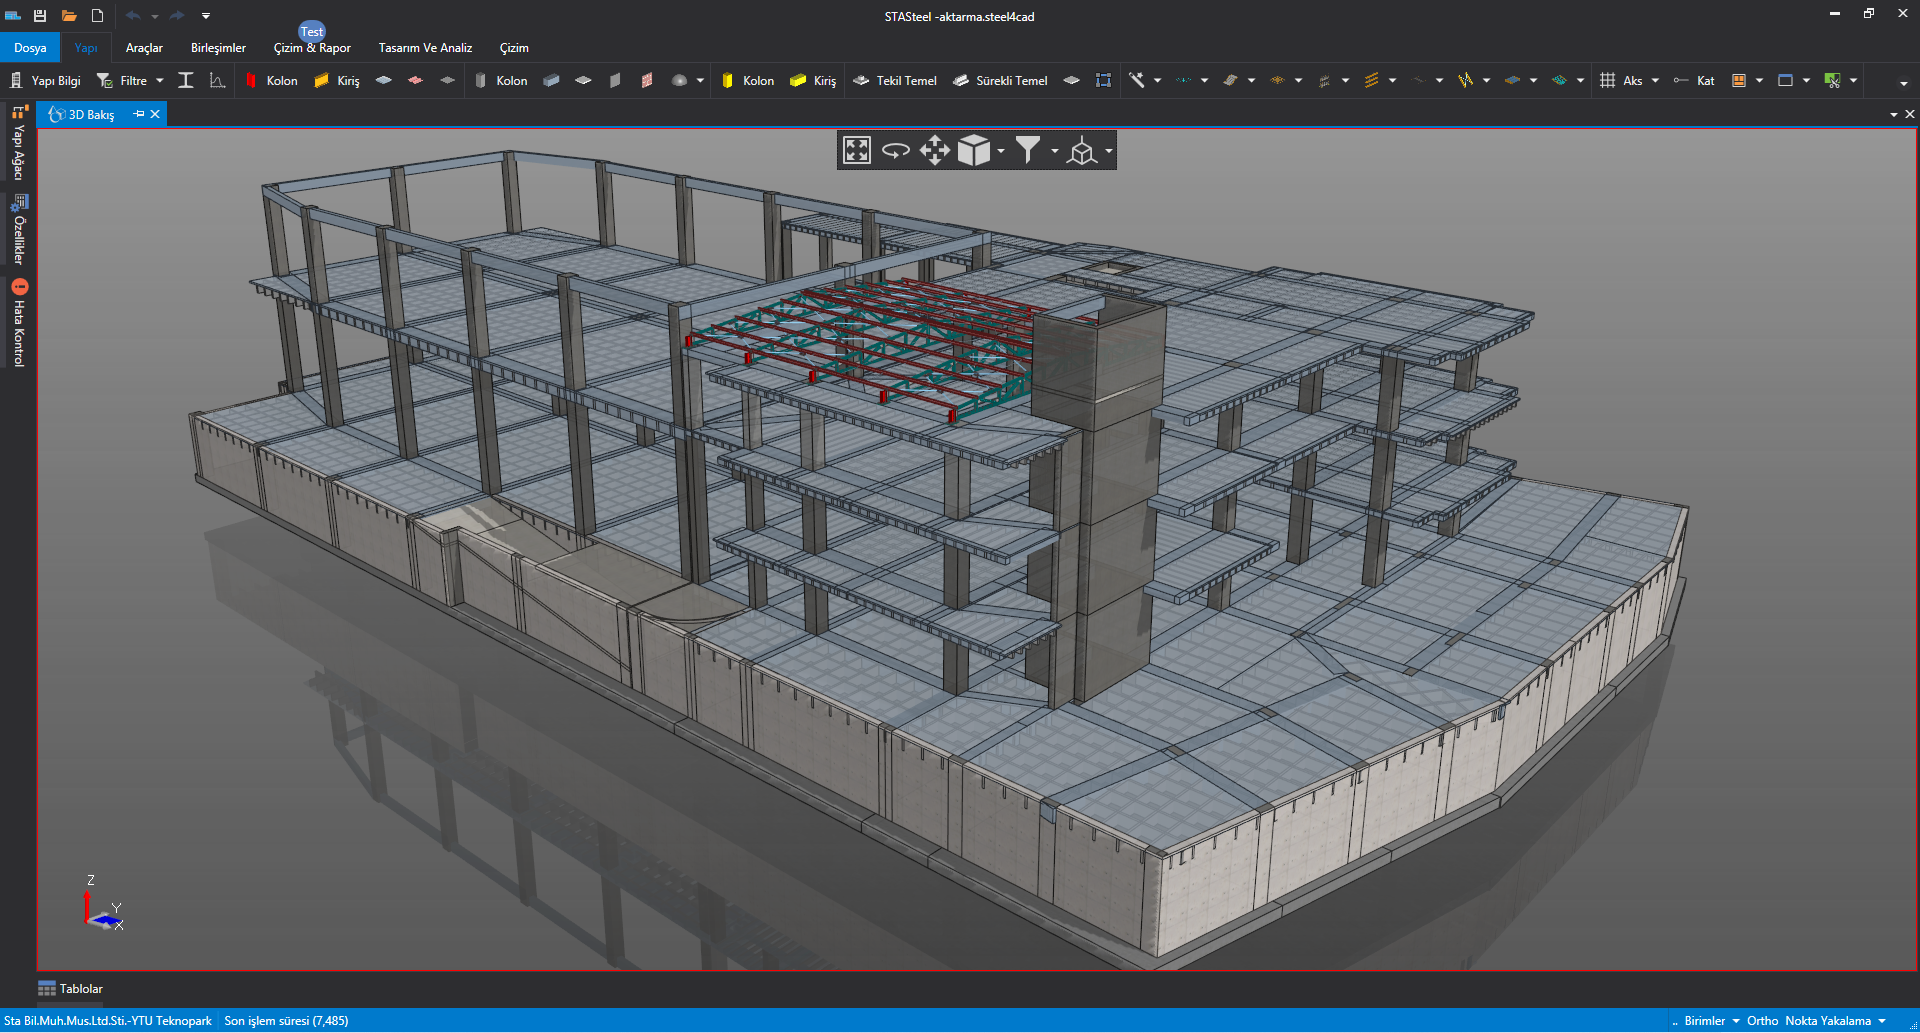1920x1033 pixels.
Task: Open the Birleşimler ribbon tab
Action: click(218, 48)
